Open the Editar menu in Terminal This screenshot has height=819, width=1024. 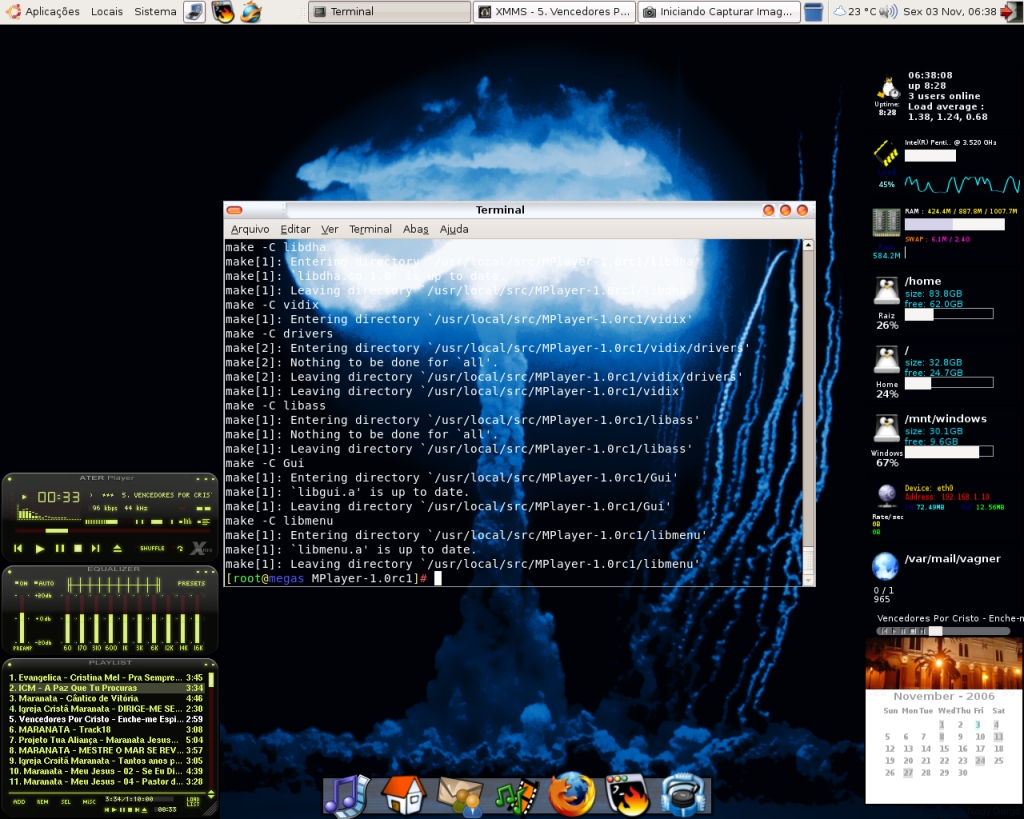click(295, 229)
